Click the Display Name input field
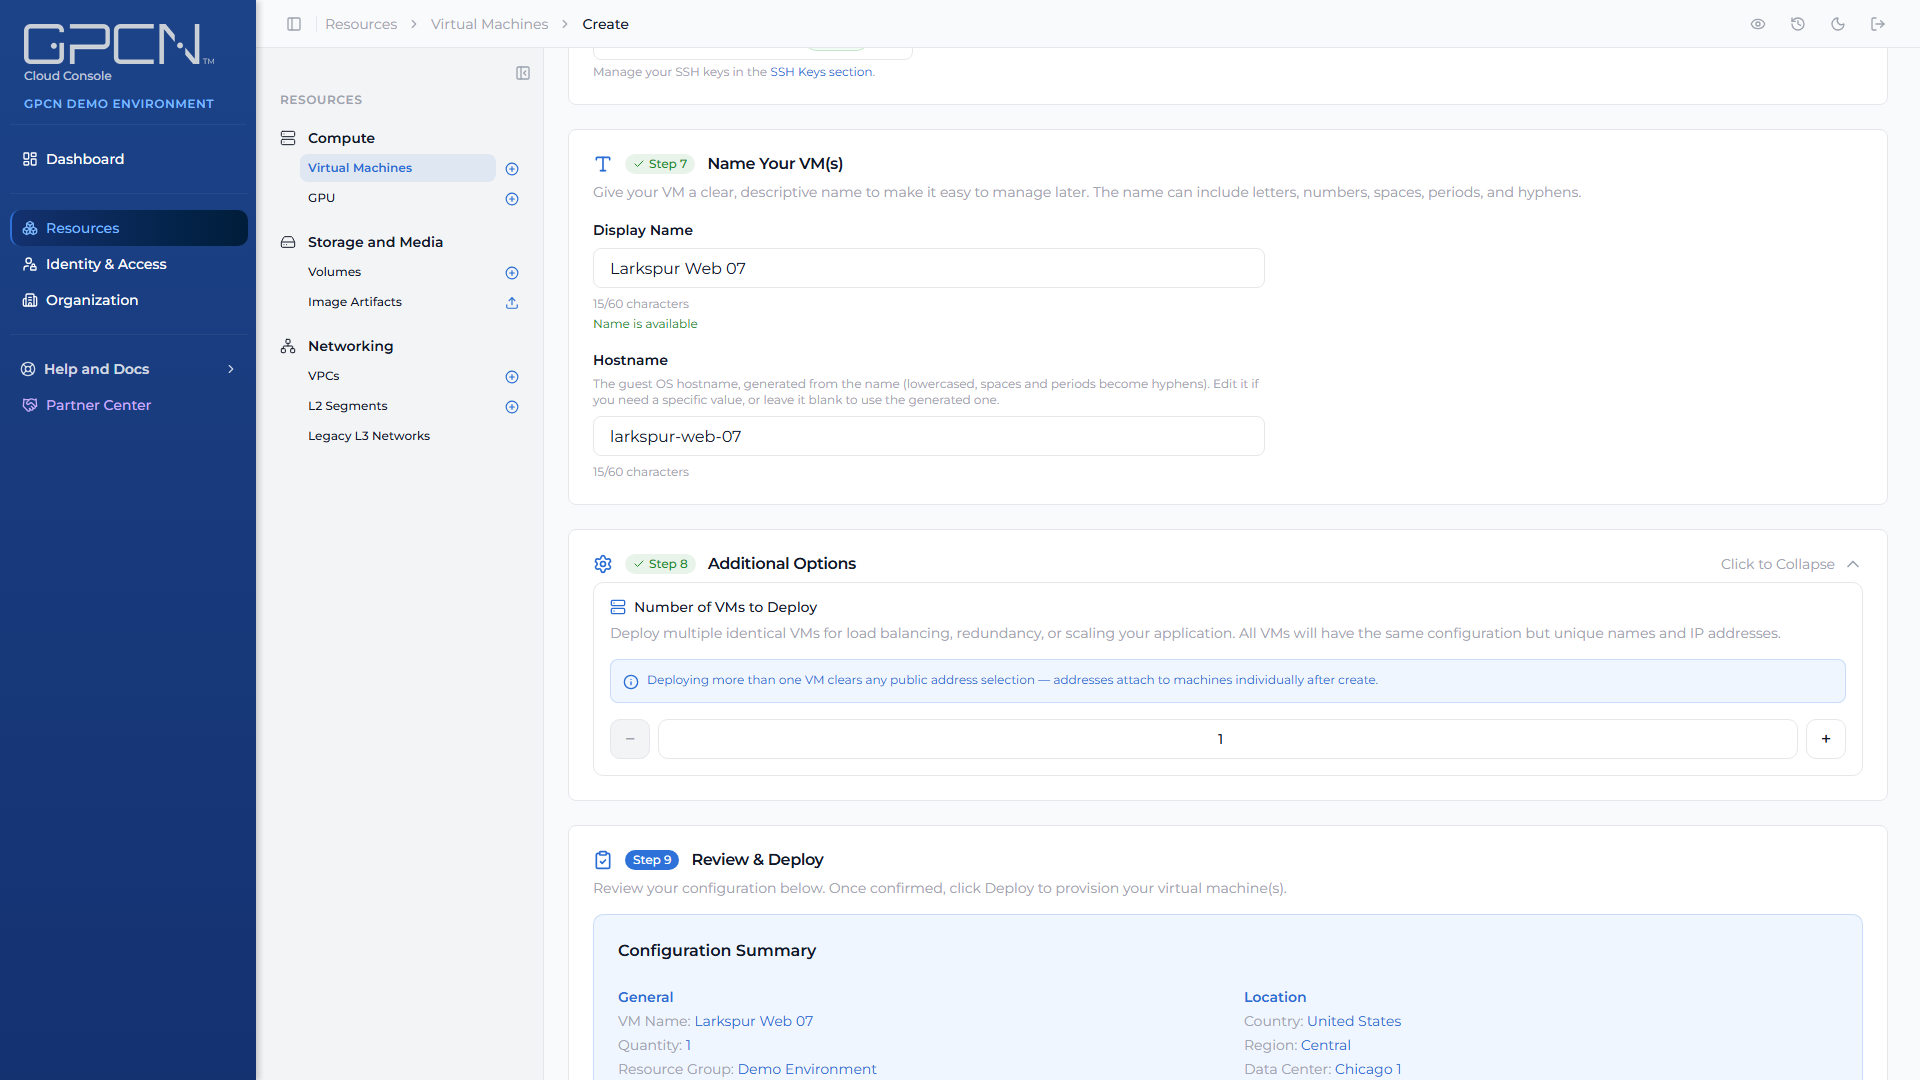 (929, 268)
